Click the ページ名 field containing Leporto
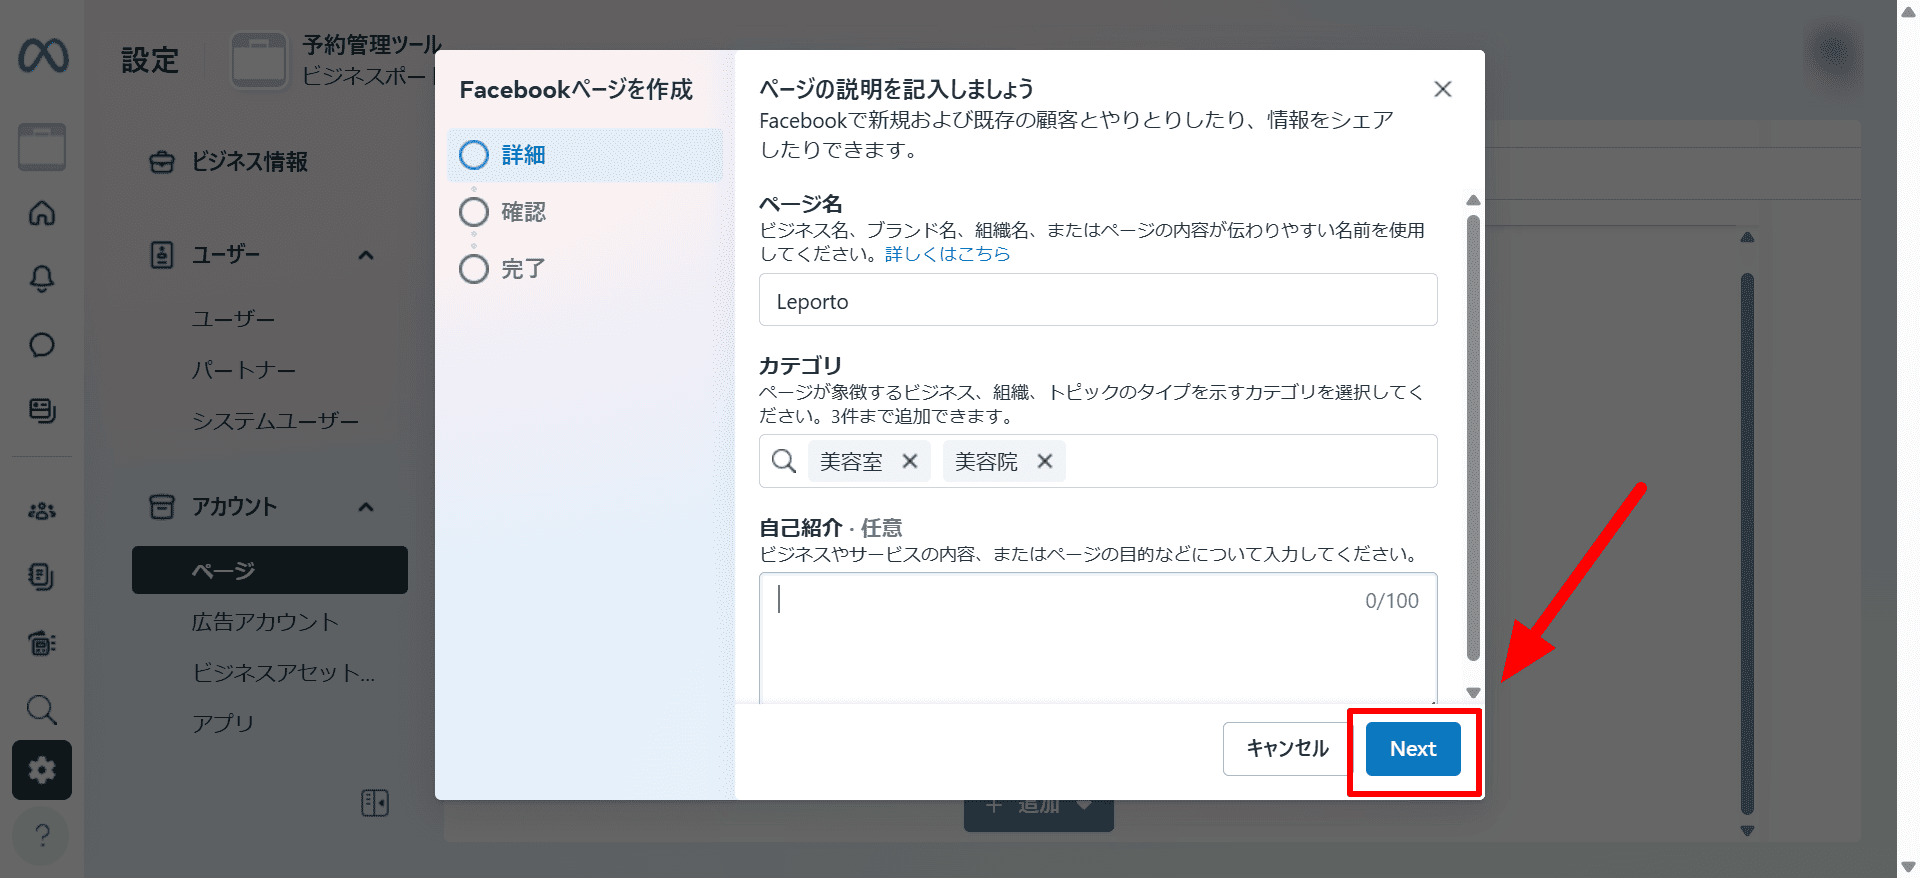This screenshot has width=1920, height=878. (x=1098, y=300)
